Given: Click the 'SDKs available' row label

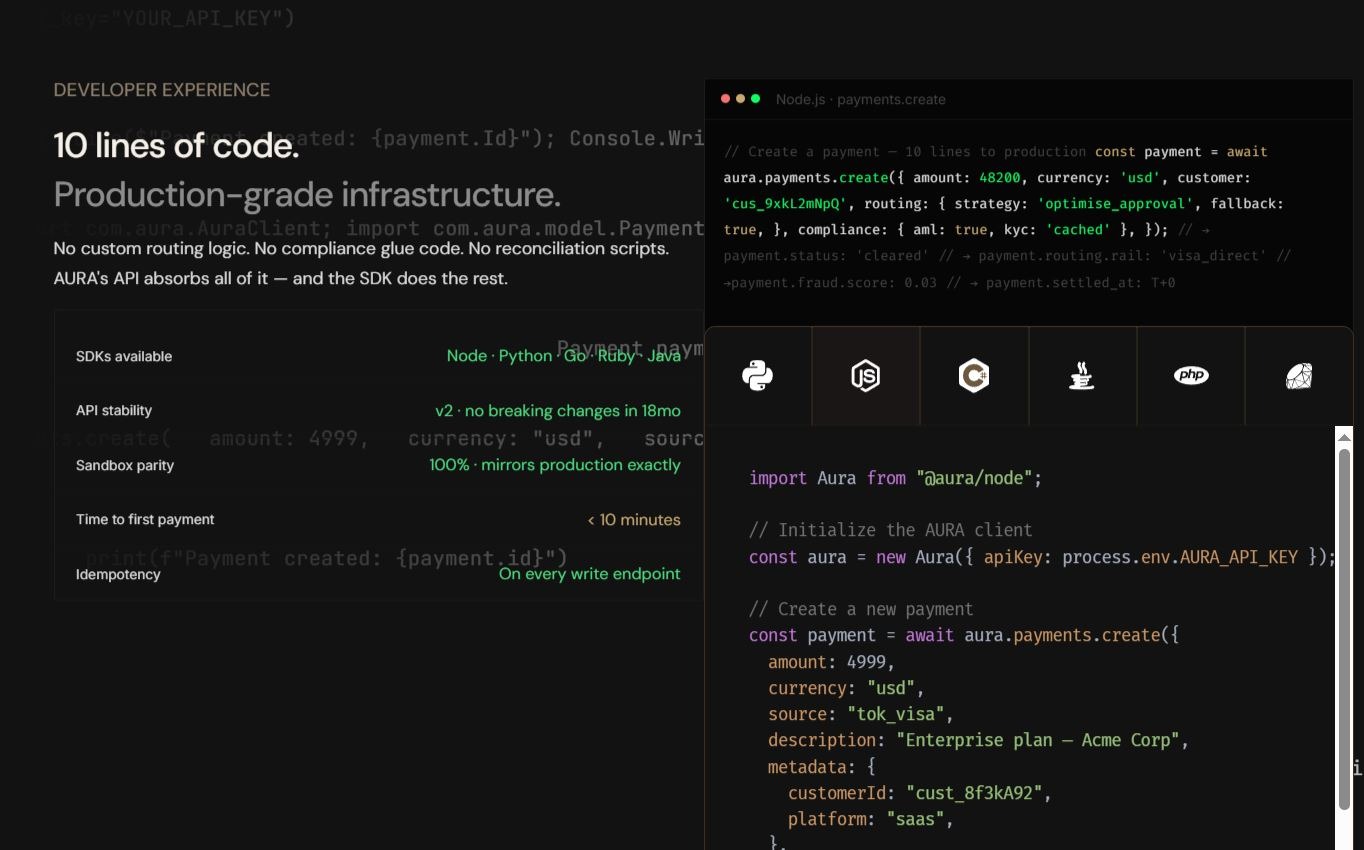Looking at the screenshot, I should pos(124,356).
